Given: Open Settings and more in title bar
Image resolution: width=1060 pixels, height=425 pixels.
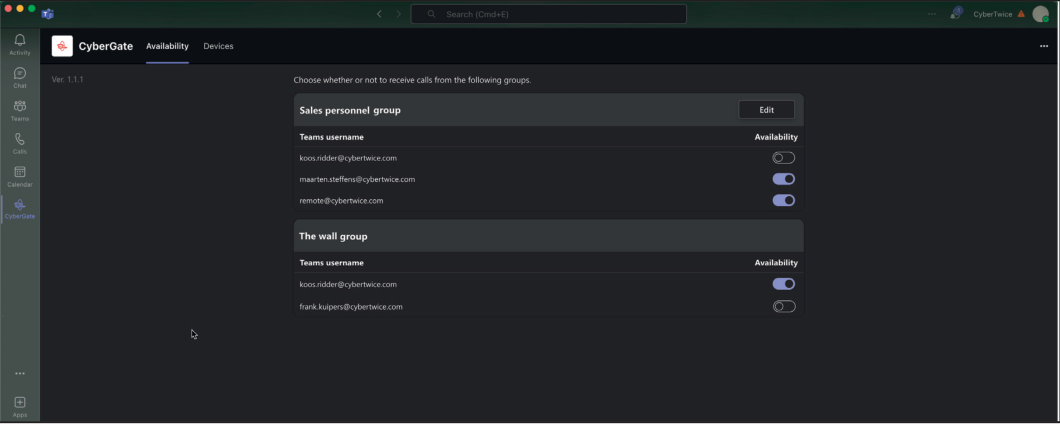Looking at the screenshot, I should (x=932, y=14).
